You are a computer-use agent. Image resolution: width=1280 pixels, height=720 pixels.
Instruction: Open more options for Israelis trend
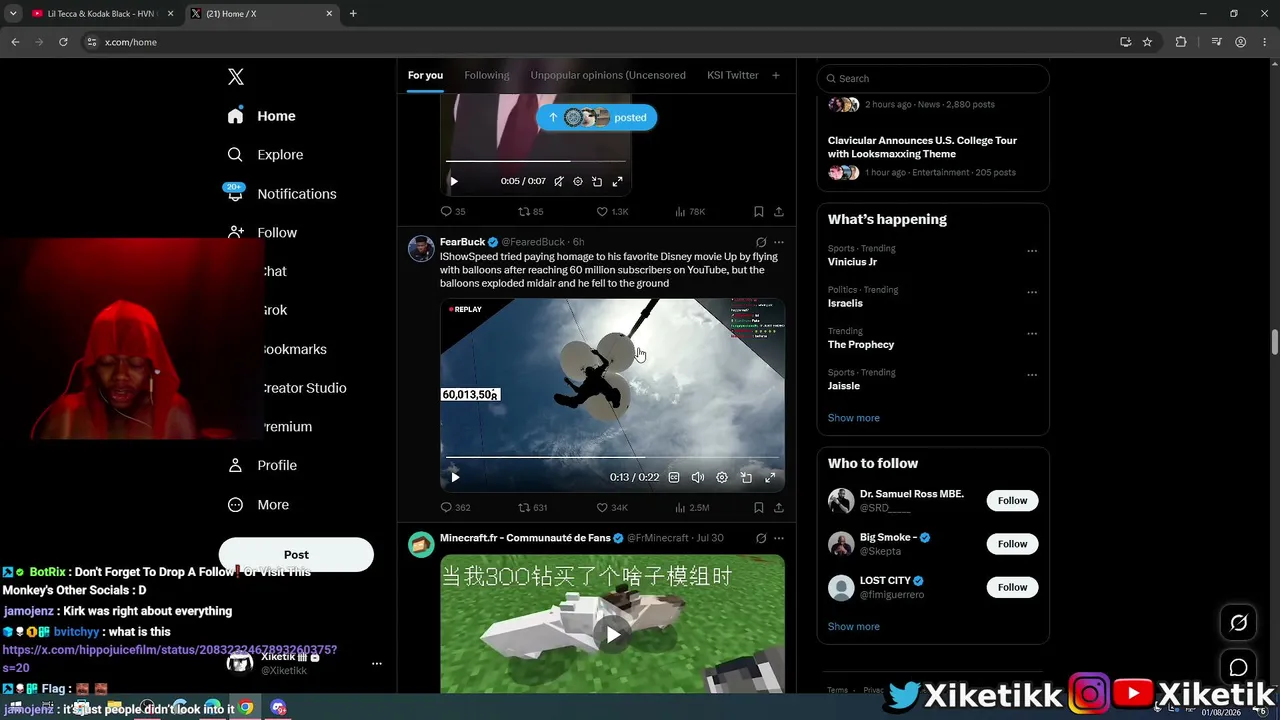[1032, 292]
